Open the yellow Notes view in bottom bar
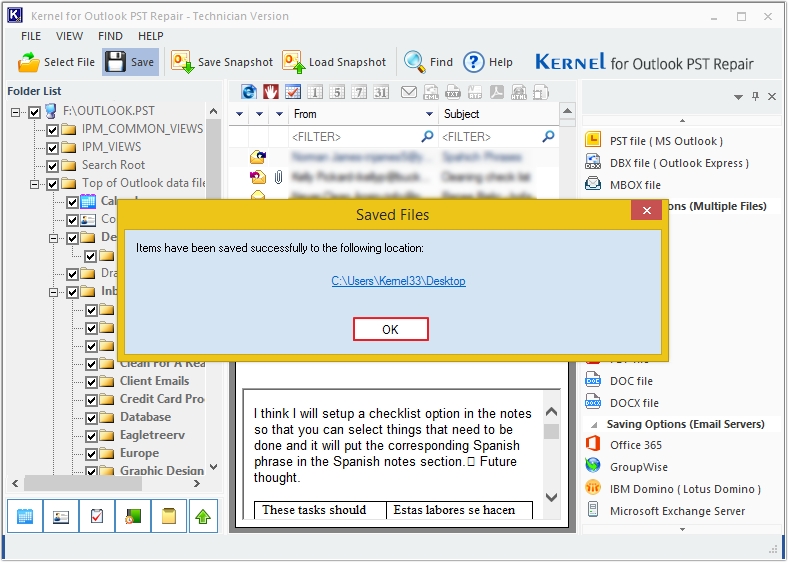 (x=169, y=516)
